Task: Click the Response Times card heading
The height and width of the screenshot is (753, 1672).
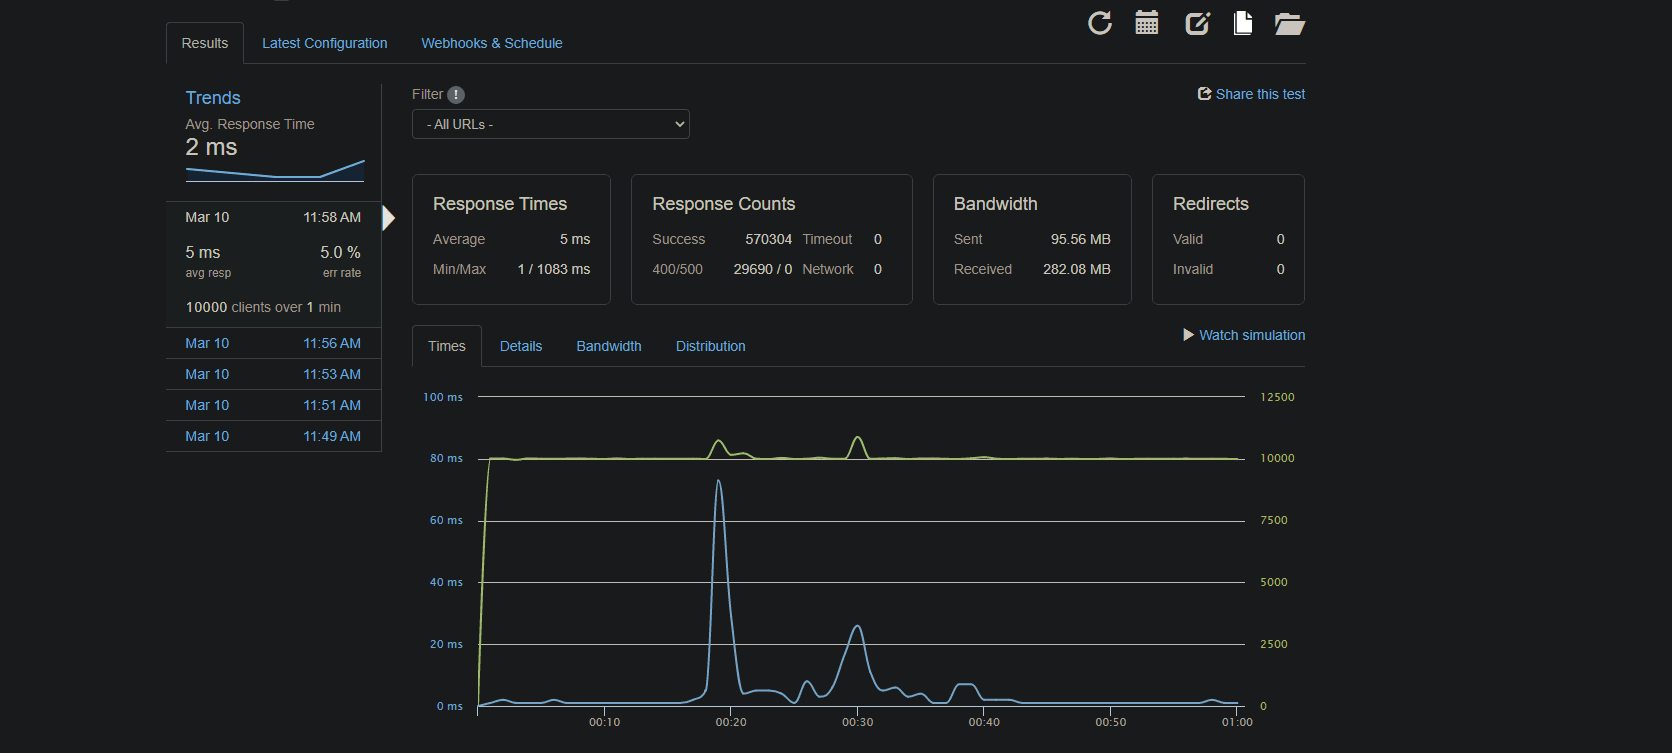Action: pyautogui.click(x=500, y=204)
